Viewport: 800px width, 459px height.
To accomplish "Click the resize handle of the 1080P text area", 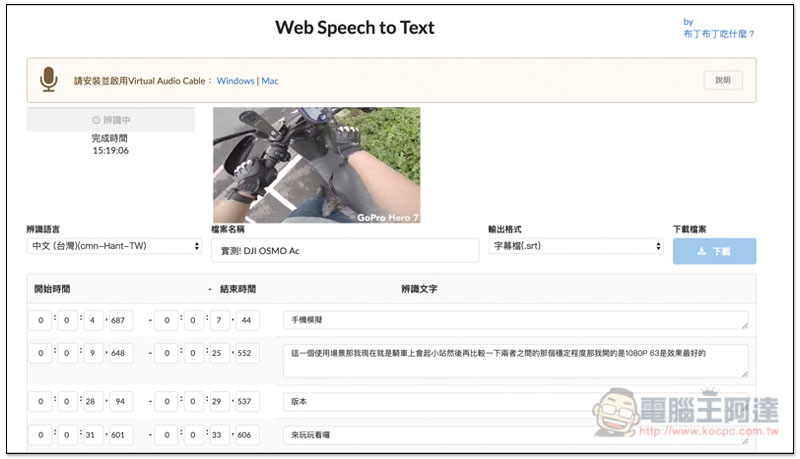I will (x=745, y=374).
